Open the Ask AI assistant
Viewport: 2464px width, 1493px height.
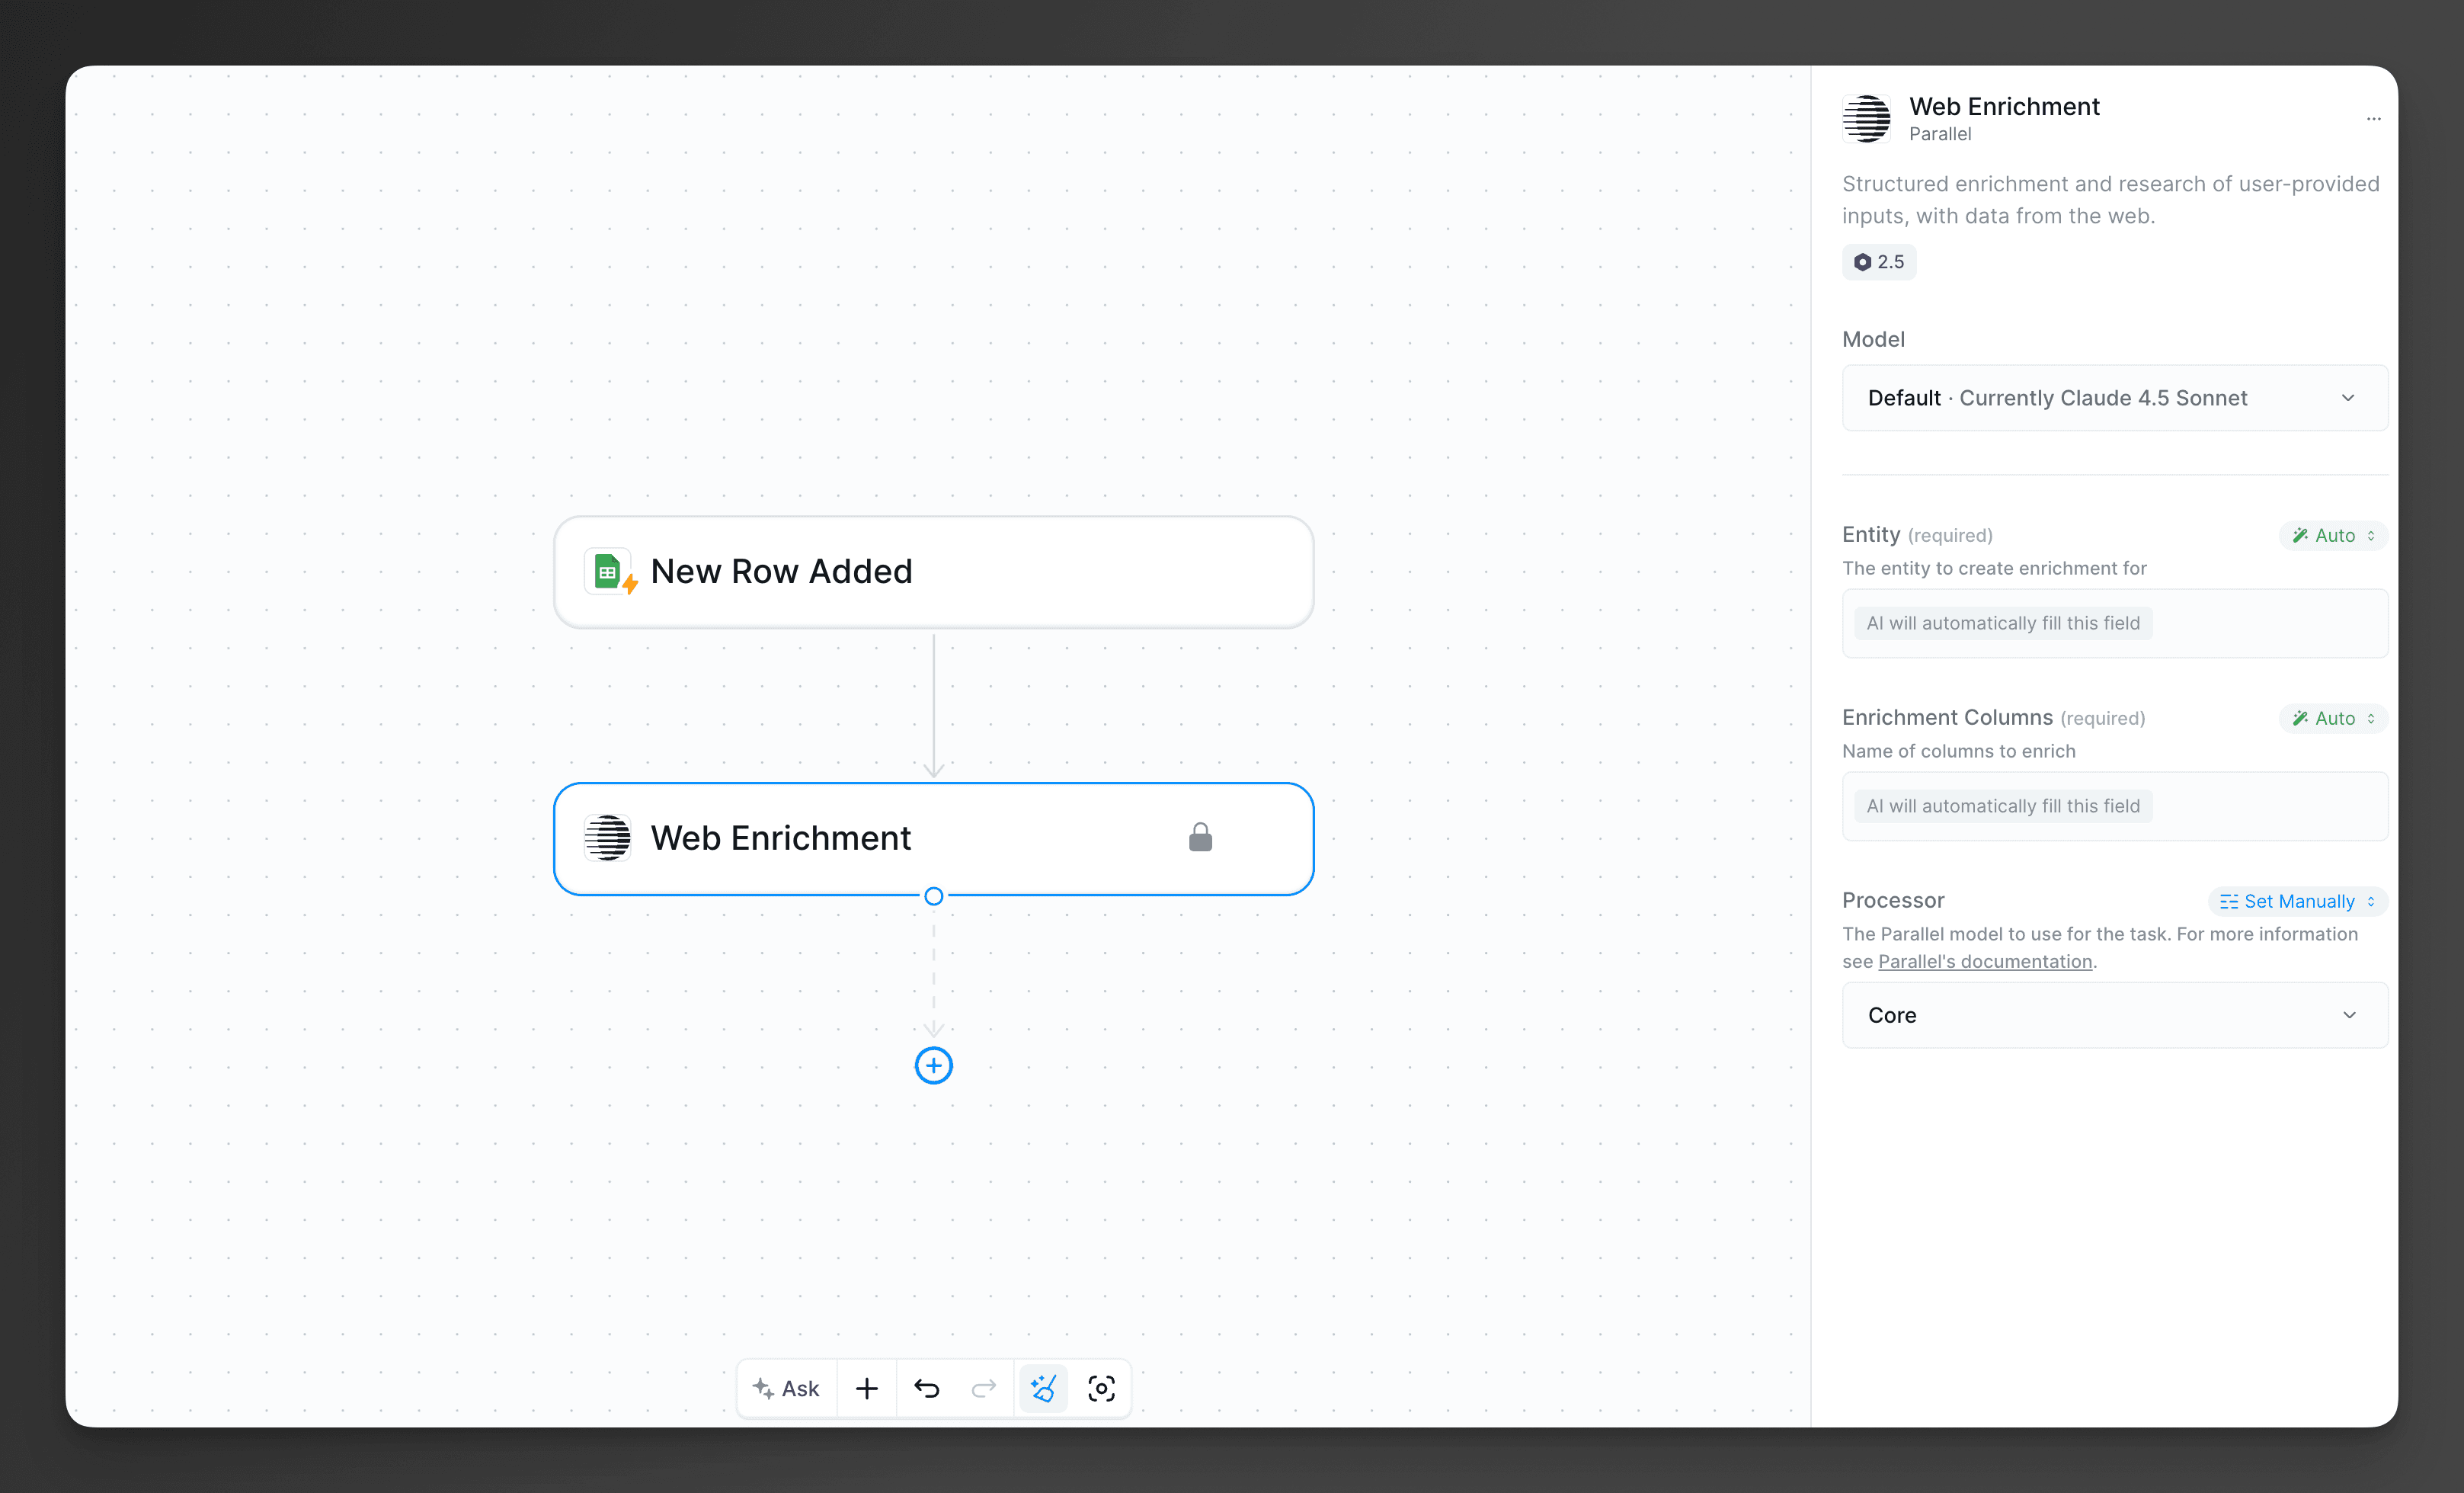(x=786, y=1387)
